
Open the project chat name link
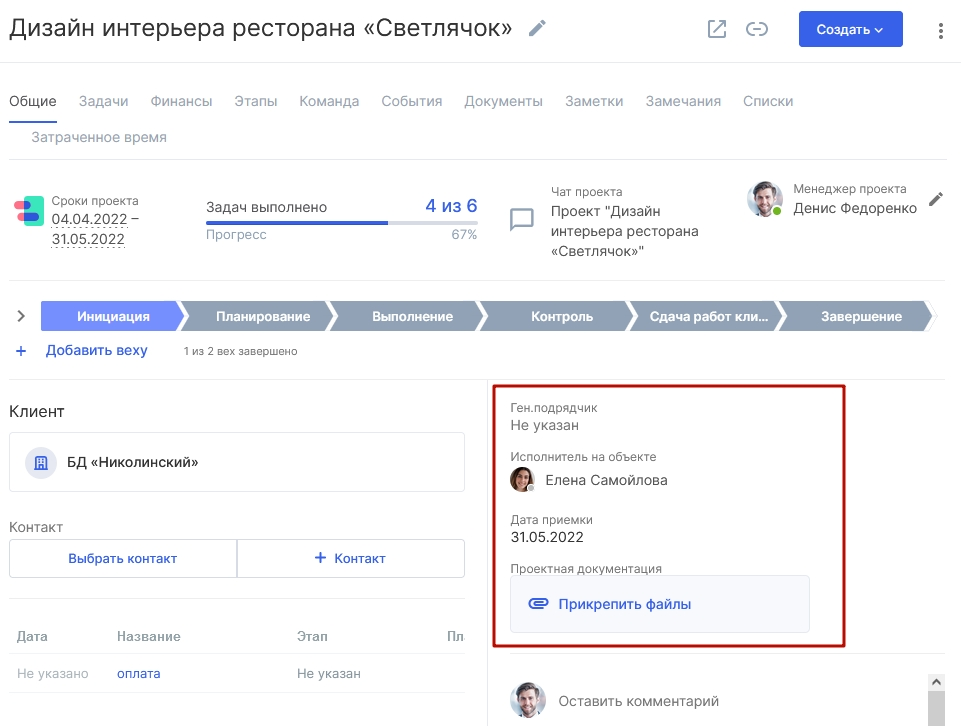point(625,231)
